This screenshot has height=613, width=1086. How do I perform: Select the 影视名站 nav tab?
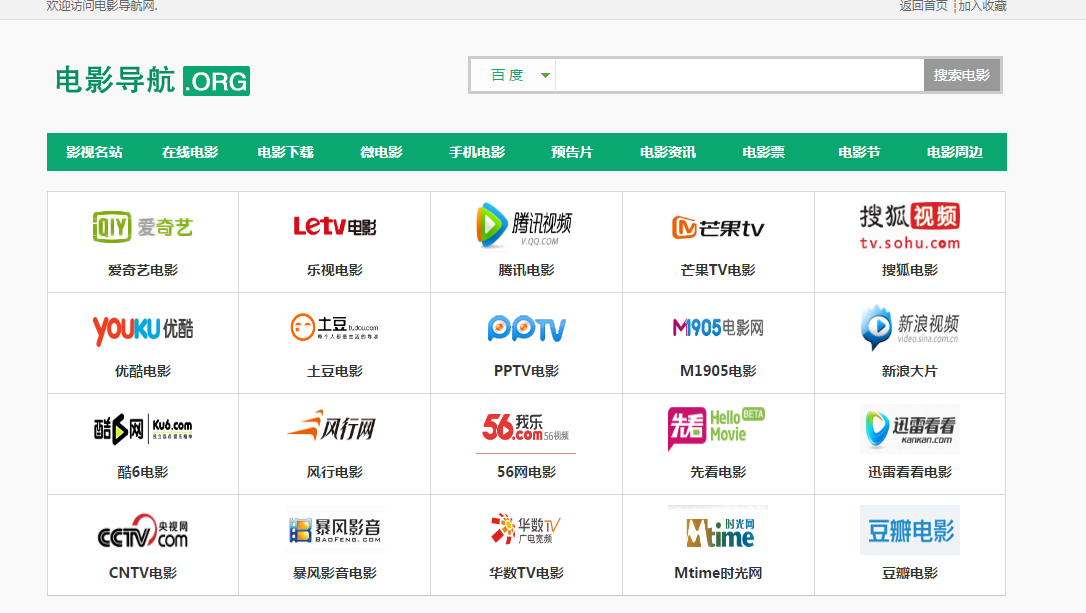tap(94, 152)
